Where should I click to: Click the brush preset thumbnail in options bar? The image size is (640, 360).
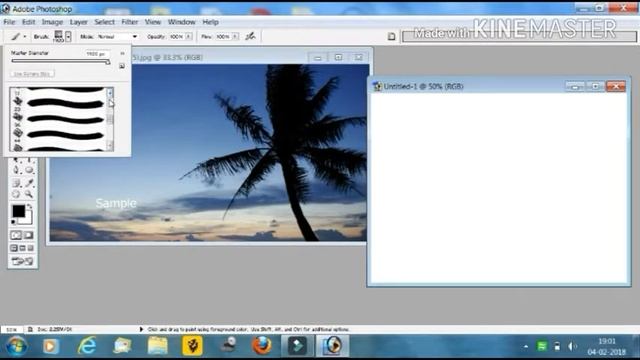click(58, 36)
